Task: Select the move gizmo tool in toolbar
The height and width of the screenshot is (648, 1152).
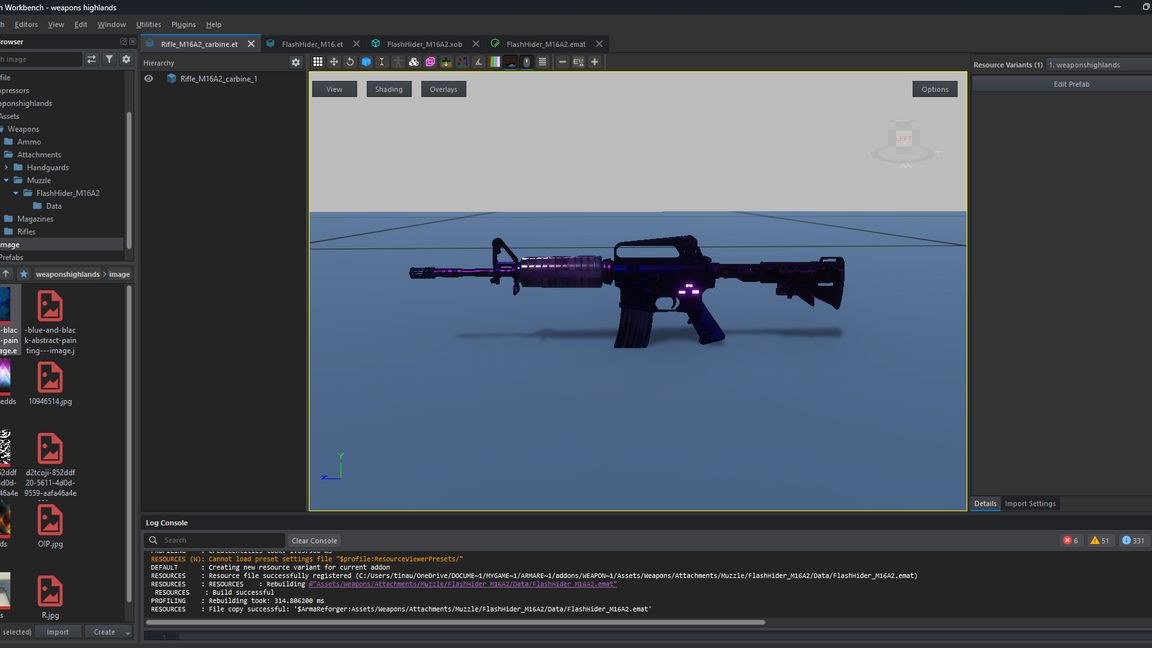Action: pyautogui.click(x=334, y=62)
